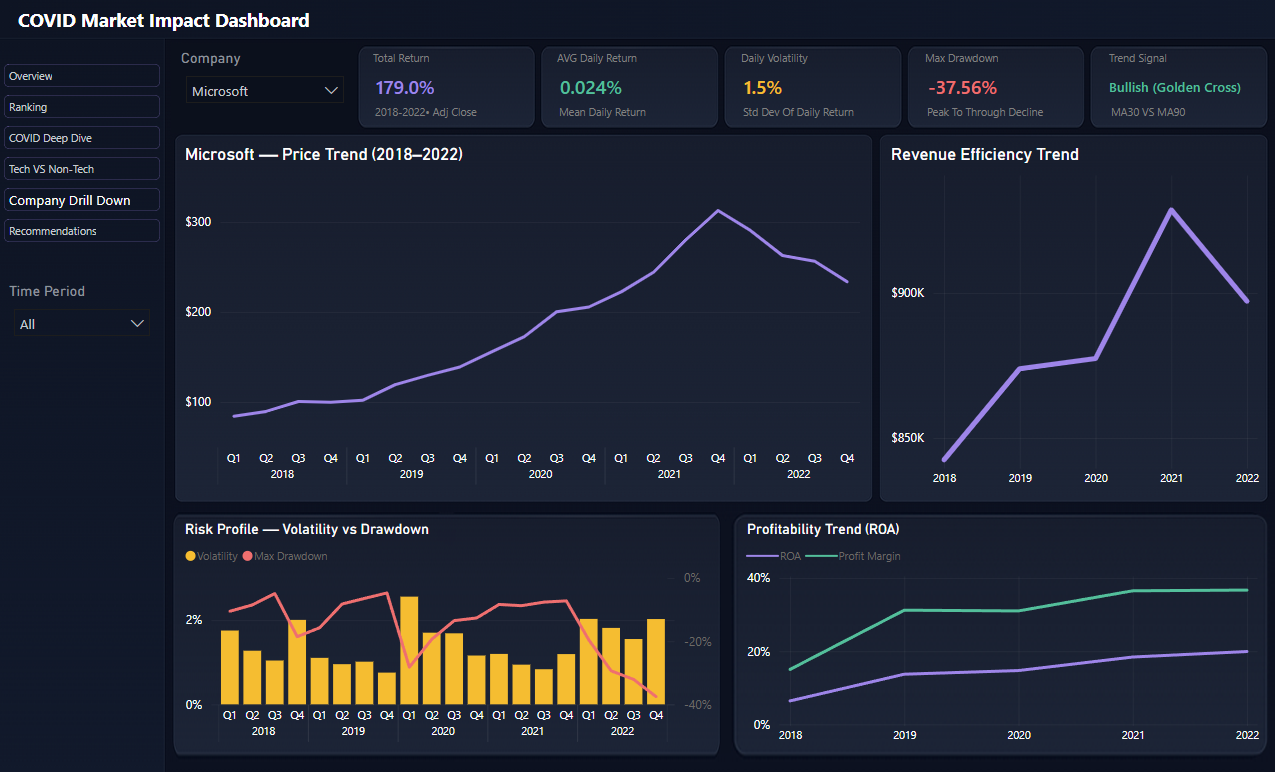Click the Microsoft Price Trend chart title
Viewport: 1275px width, 772px height.
click(x=324, y=154)
